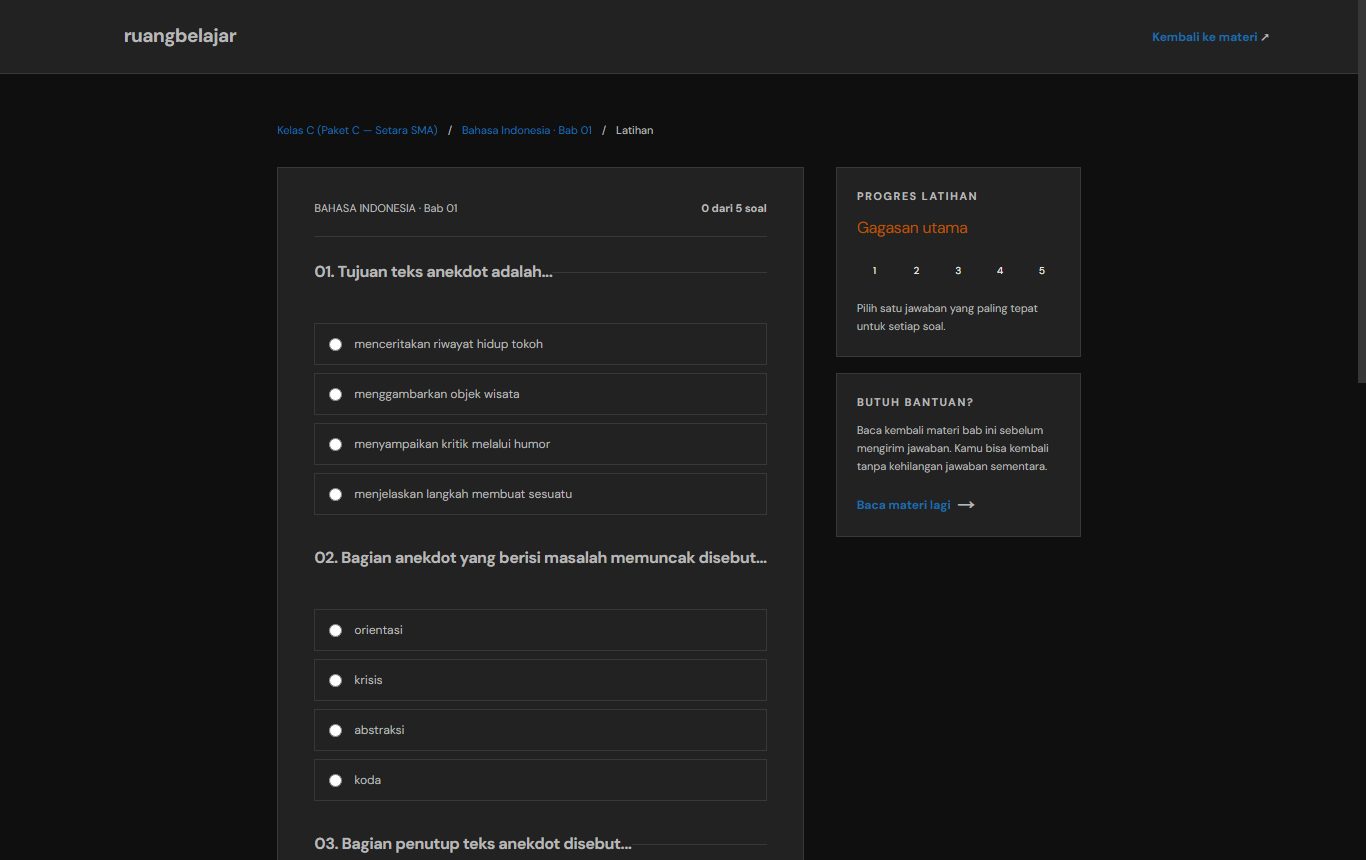
Task: Jump to question 2 in progress panel
Action: click(x=916, y=271)
